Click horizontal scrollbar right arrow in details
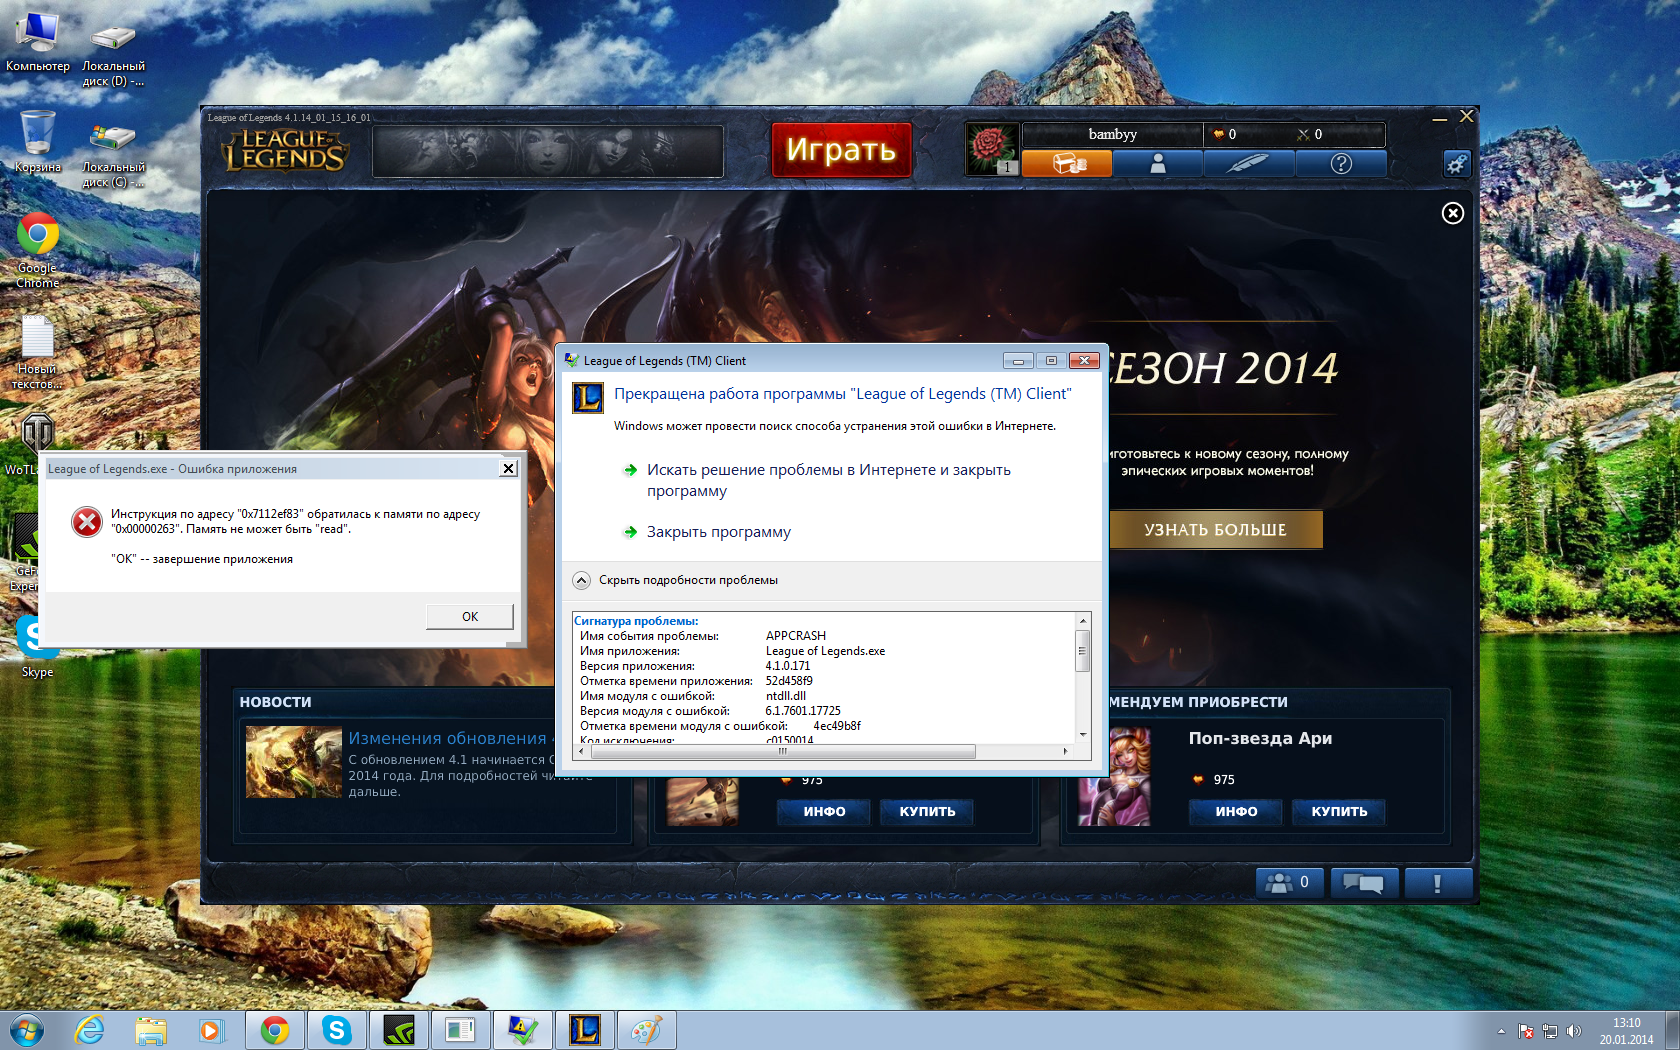The image size is (1680, 1050). pyautogui.click(x=1066, y=751)
